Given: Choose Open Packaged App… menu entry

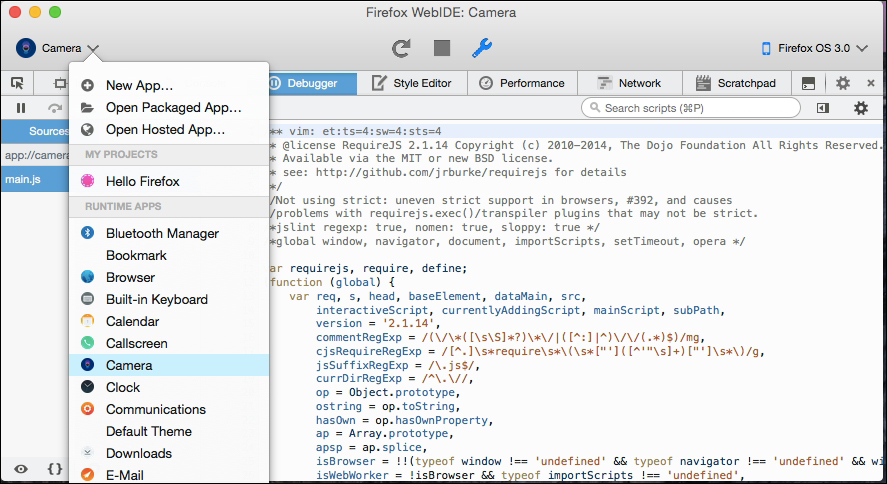Looking at the screenshot, I should click(x=169, y=107).
